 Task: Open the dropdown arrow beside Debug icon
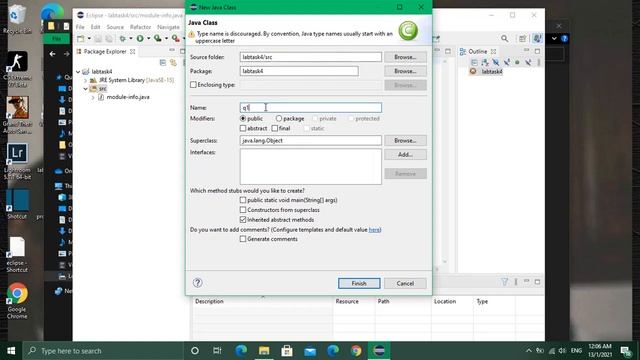pyautogui.click(x=131, y=38)
